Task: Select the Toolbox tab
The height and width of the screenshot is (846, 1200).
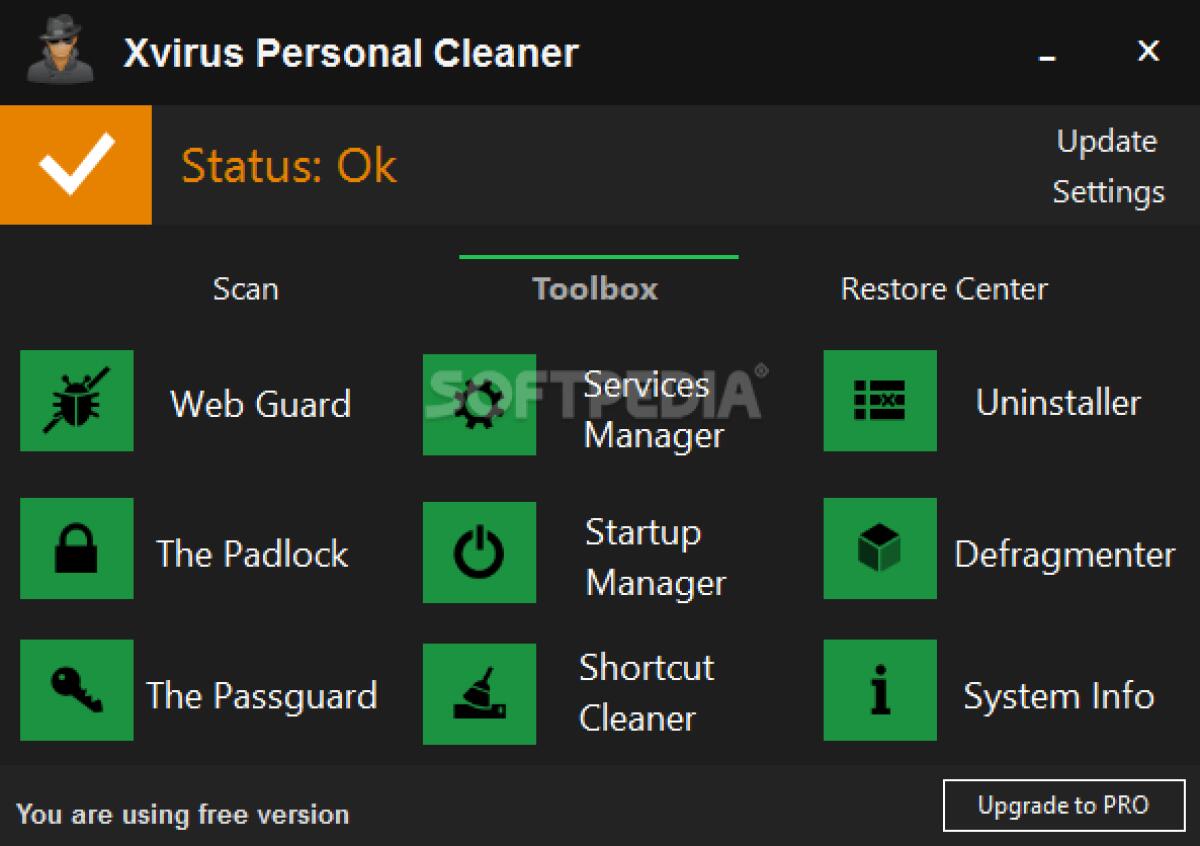Action: pyautogui.click(x=596, y=289)
